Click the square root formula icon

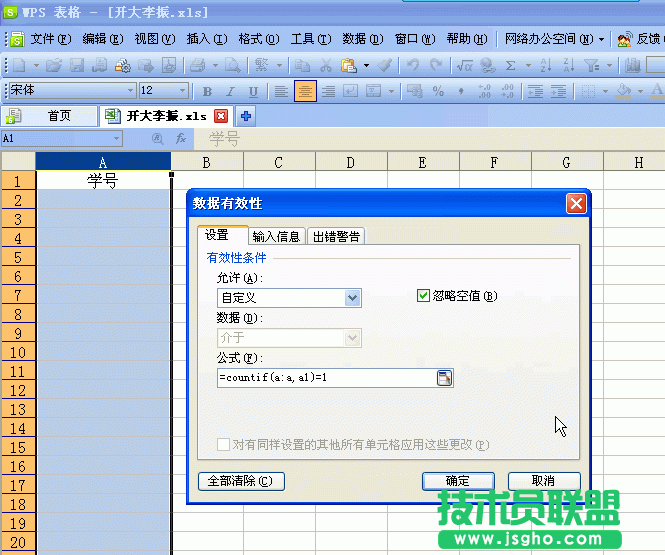pos(465,65)
